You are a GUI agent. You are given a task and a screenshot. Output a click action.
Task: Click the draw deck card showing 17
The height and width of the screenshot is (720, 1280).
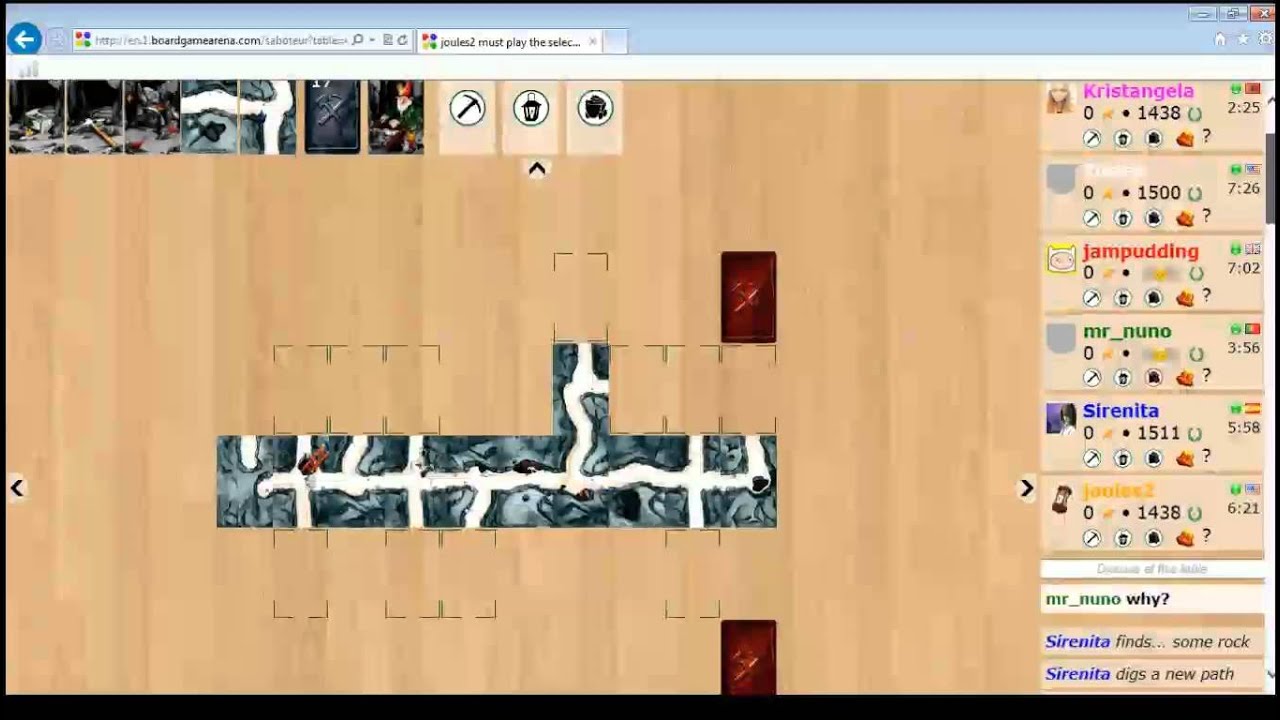[x=332, y=117]
